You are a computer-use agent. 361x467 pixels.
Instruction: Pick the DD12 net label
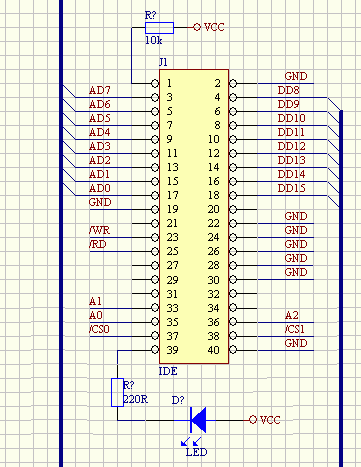point(292,146)
